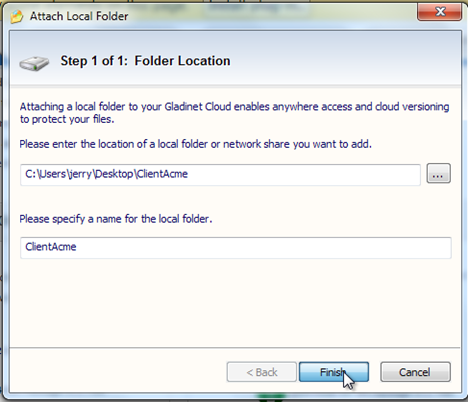The height and width of the screenshot is (402, 468).
Task: Click the 'Please specify a name' label
Action: pyautogui.click(x=116, y=219)
